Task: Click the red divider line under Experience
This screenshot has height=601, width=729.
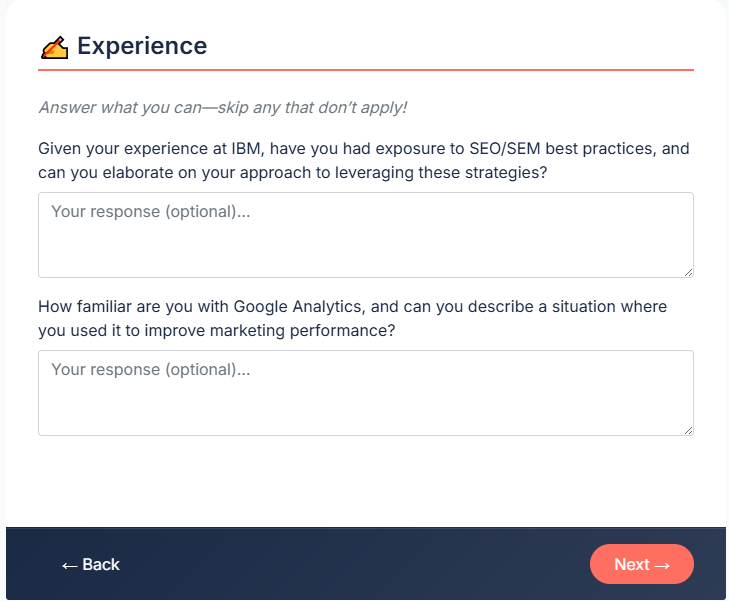Action: (365, 70)
